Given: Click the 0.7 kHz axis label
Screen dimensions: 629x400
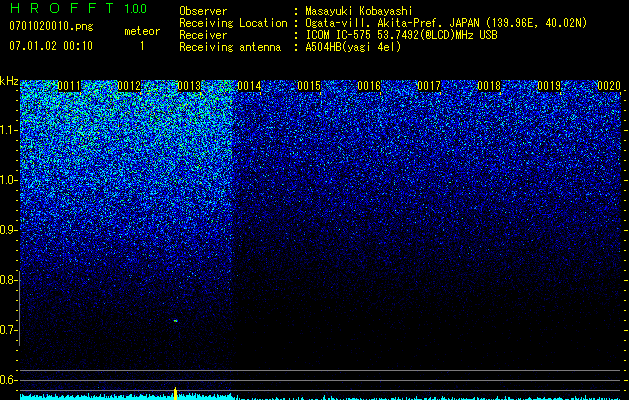Looking at the screenshot, I should 8,330.
